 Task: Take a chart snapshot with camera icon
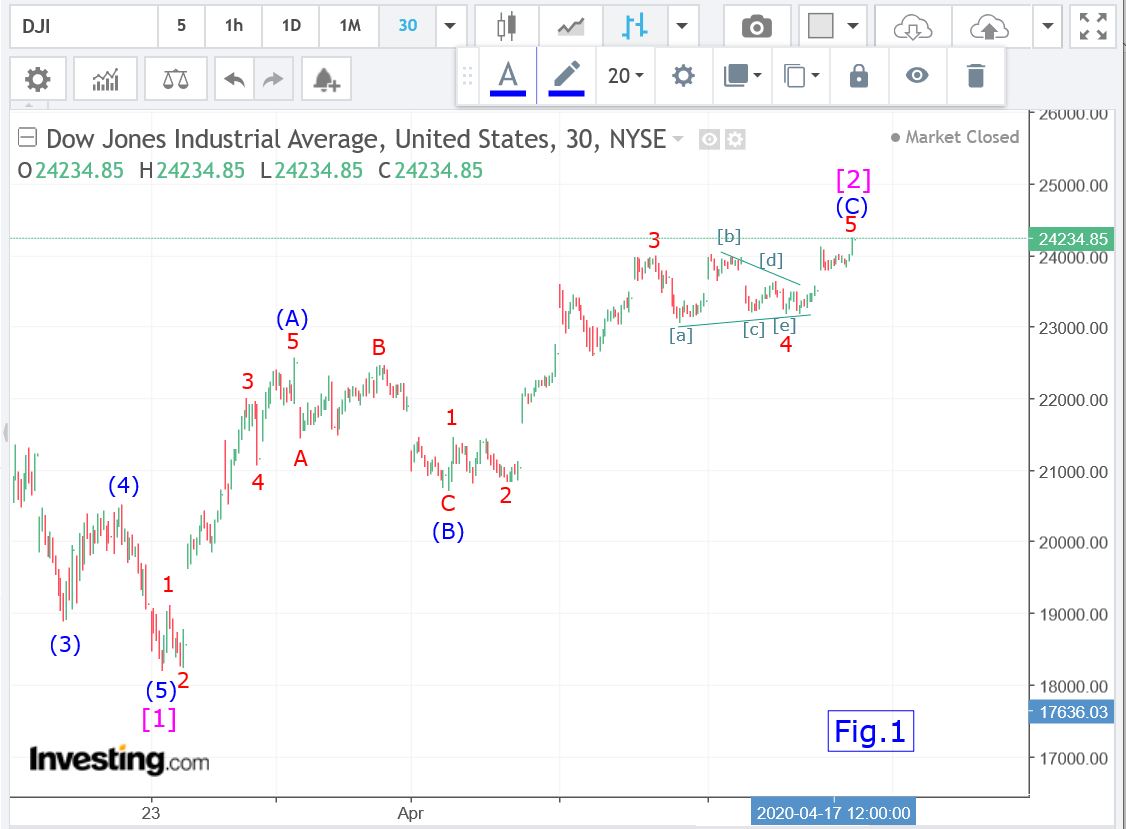756,27
